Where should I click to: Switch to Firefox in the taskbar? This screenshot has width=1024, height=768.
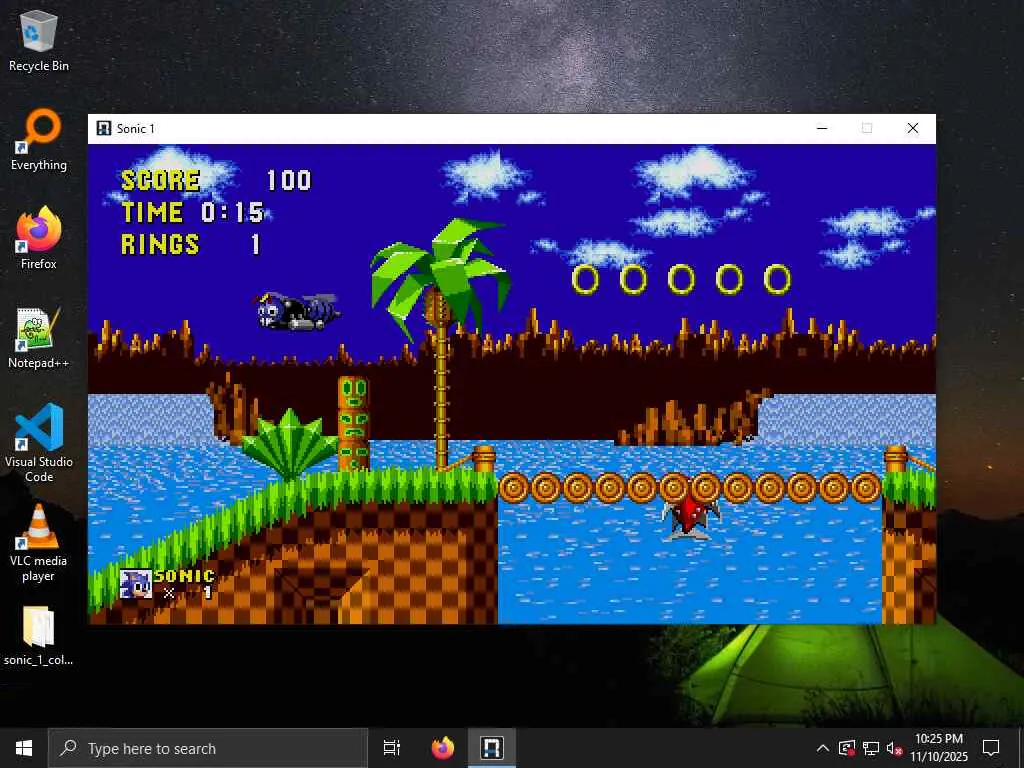[443, 748]
